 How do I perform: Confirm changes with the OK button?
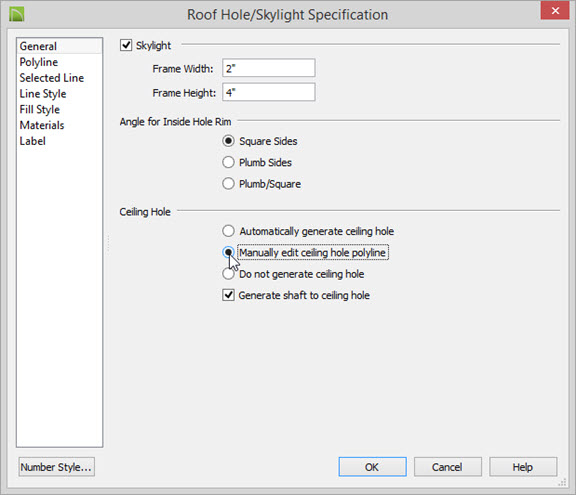[x=372, y=467]
